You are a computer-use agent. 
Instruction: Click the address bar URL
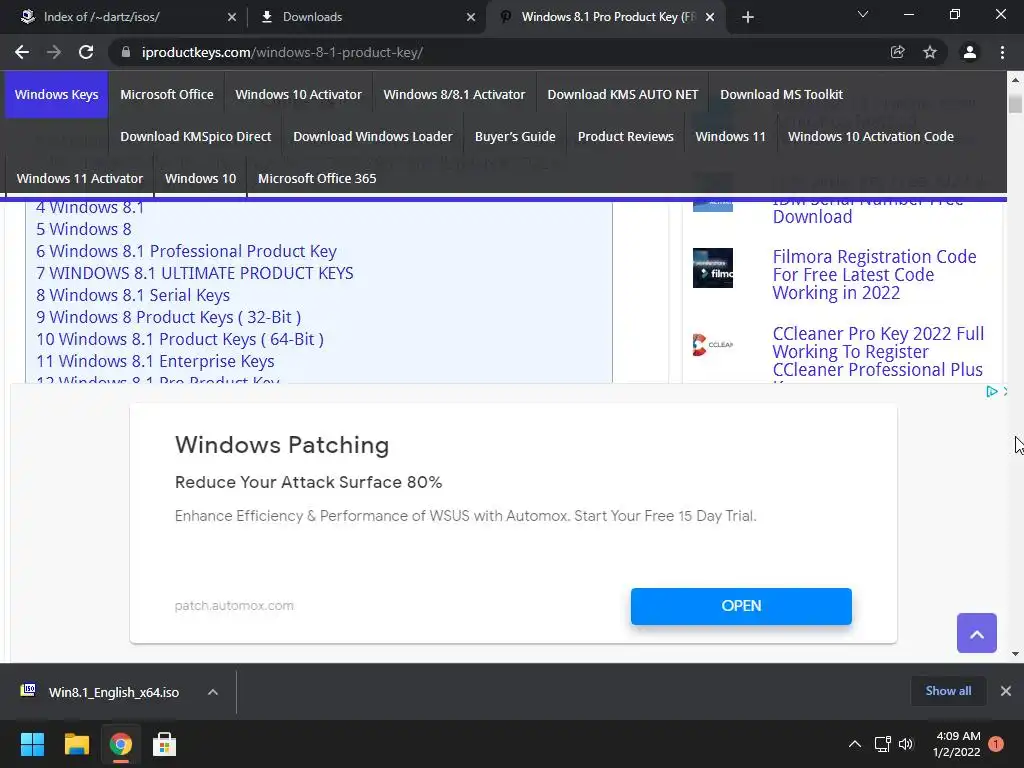pos(282,52)
